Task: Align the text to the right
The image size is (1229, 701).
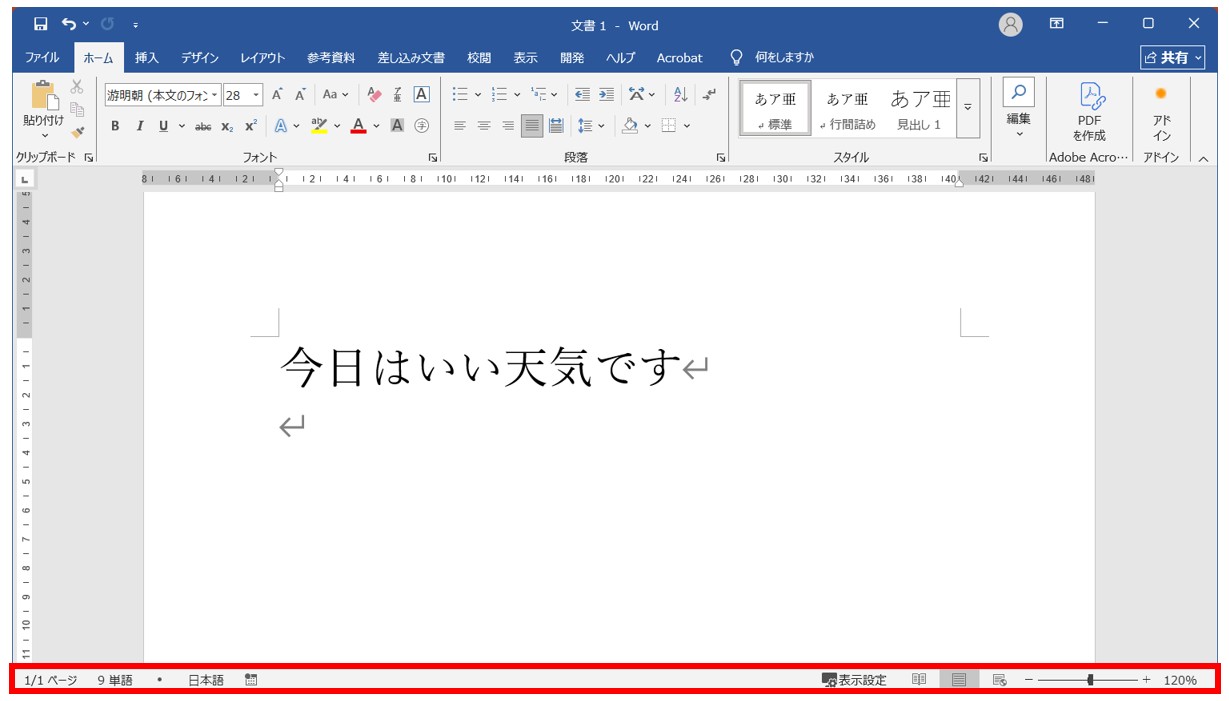Action: [508, 126]
